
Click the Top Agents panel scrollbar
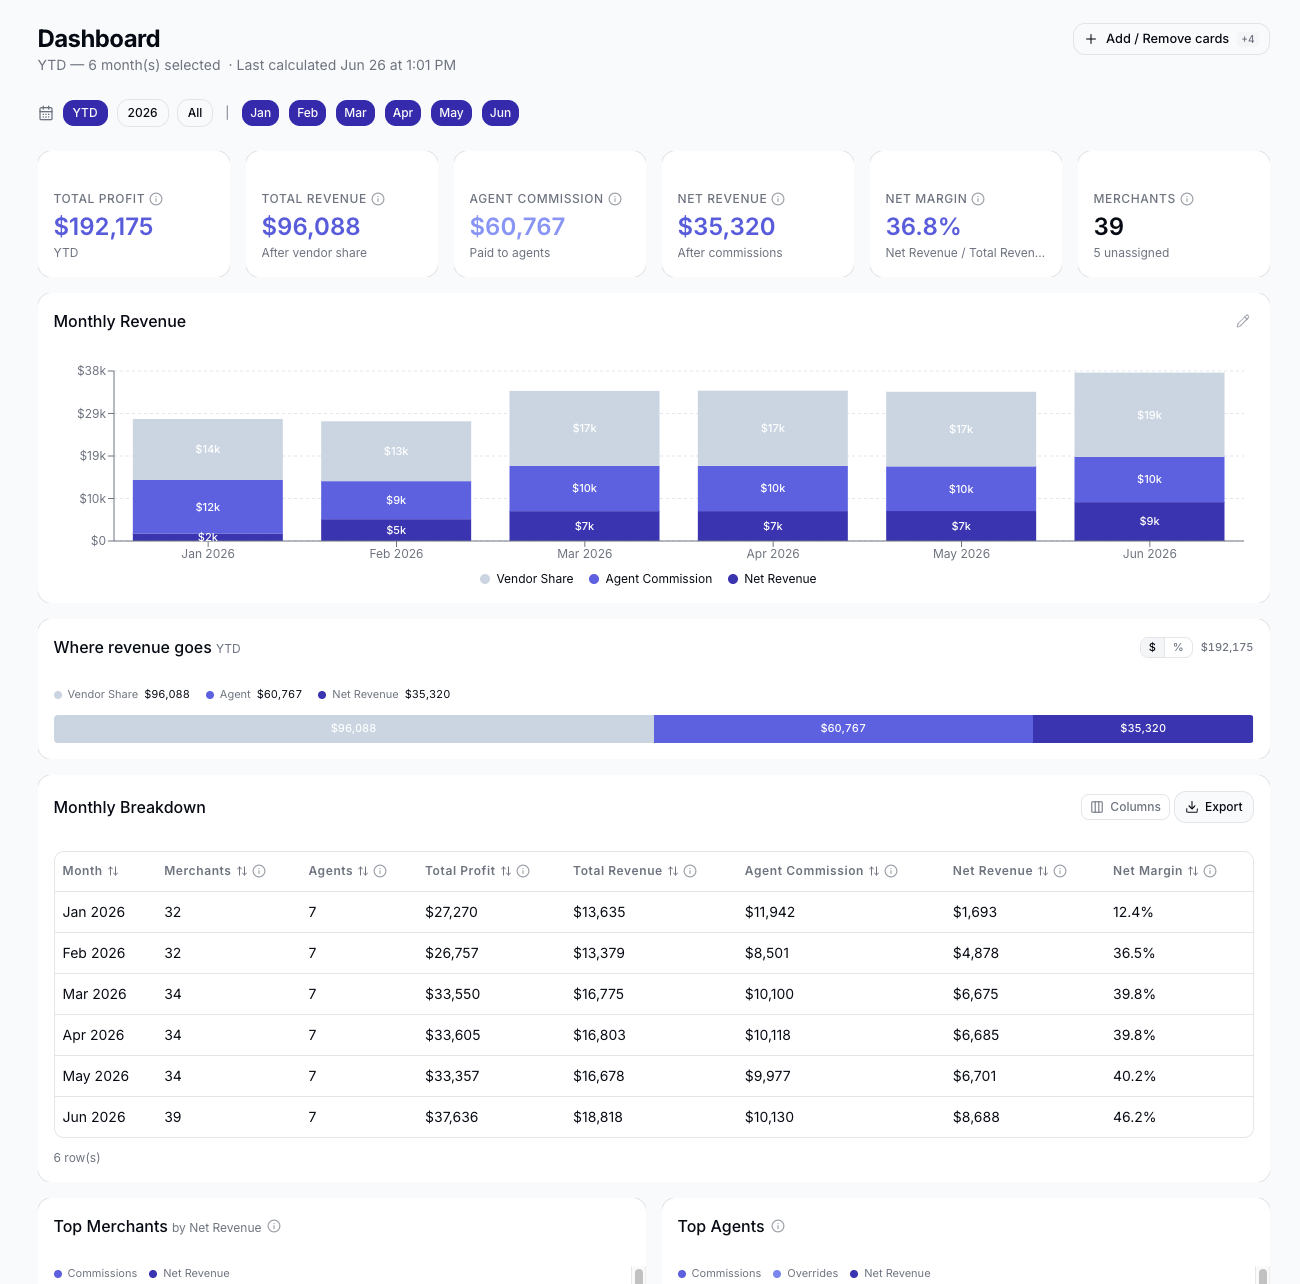click(1263, 1276)
